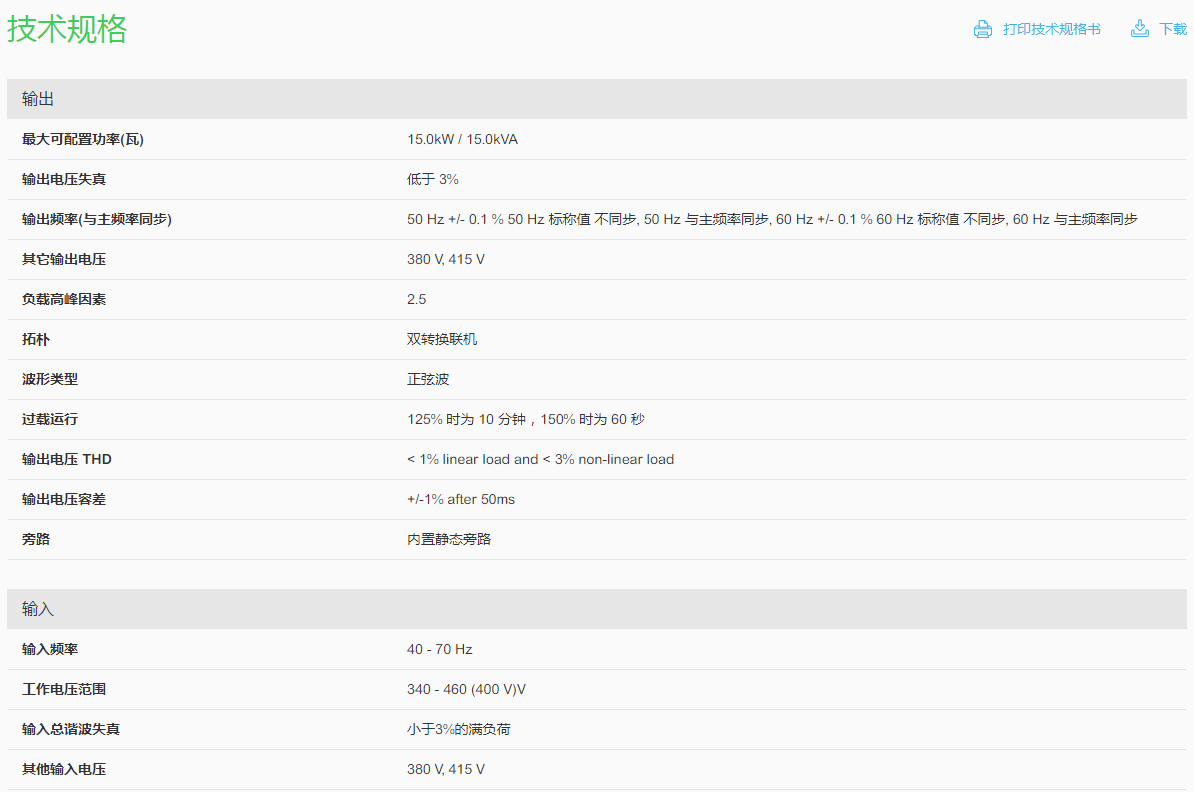The image size is (1194, 792).
Task: Click the 小于3%的满负荷 value
Action: tap(458, 729)
